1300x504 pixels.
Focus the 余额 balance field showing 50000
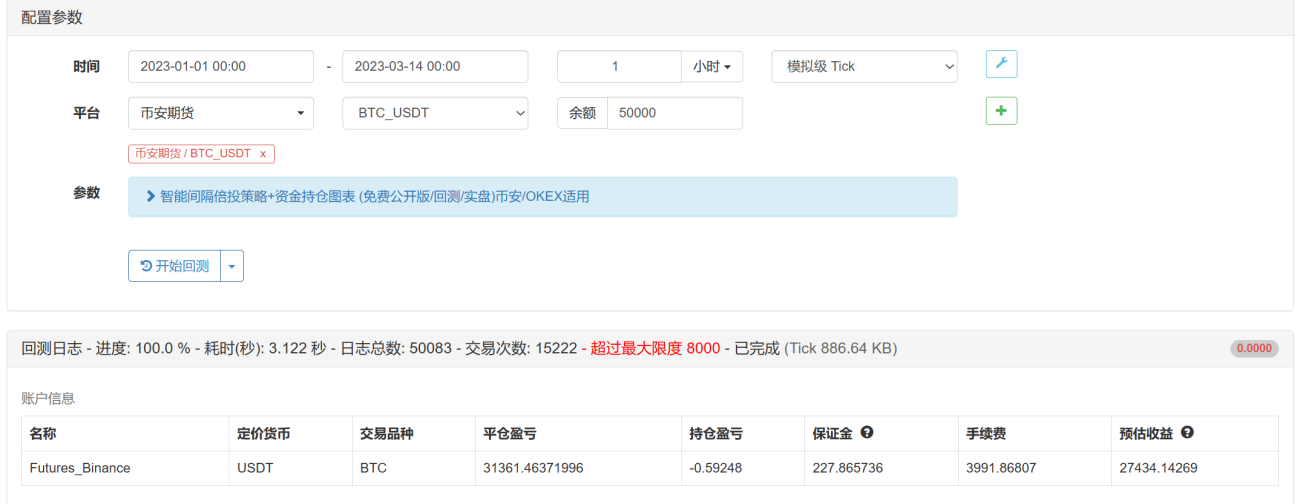pyautogui.click(x=675, y=113)
